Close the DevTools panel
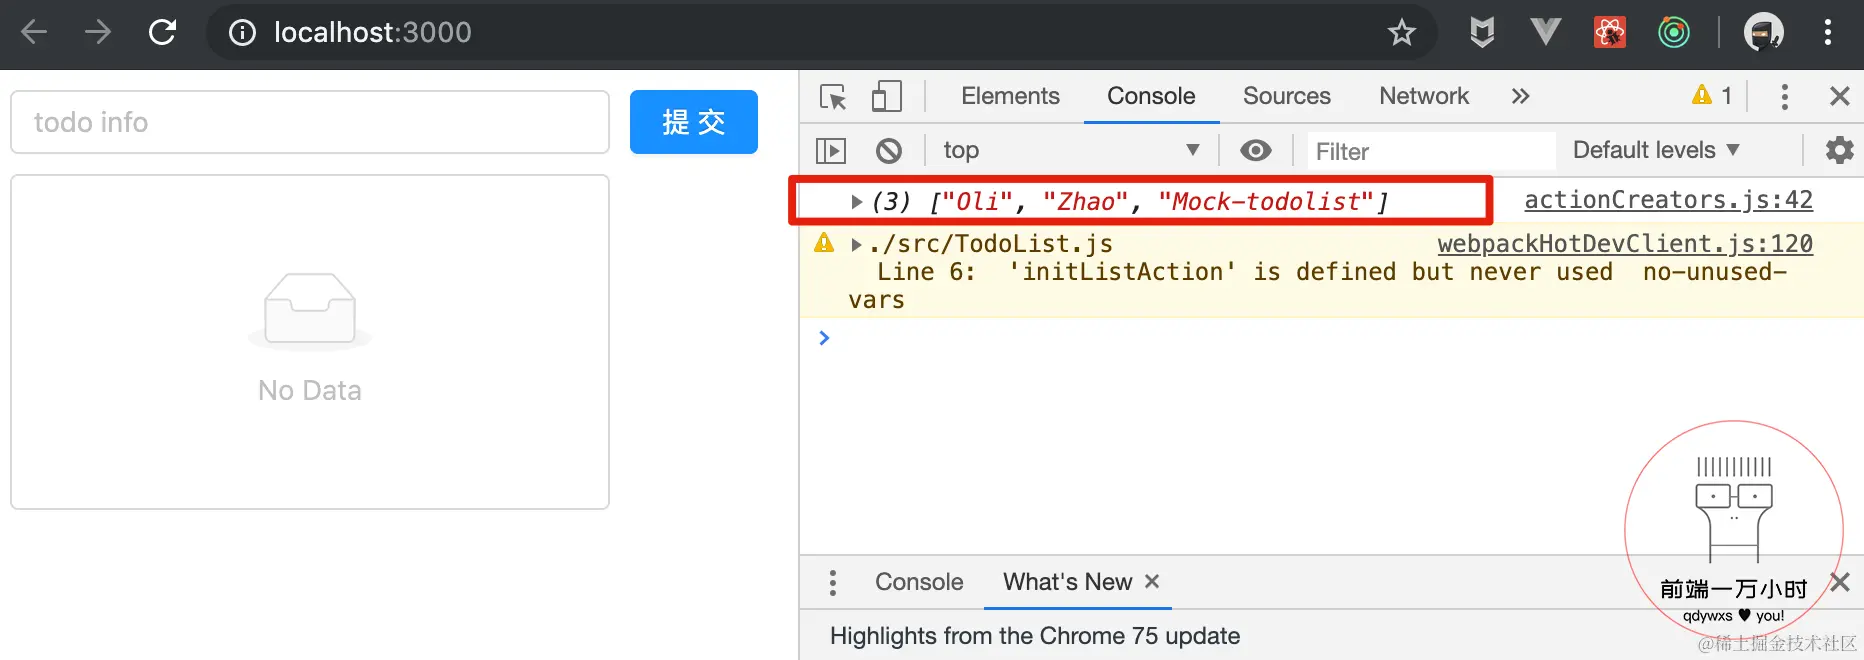 coord(1839,96)
